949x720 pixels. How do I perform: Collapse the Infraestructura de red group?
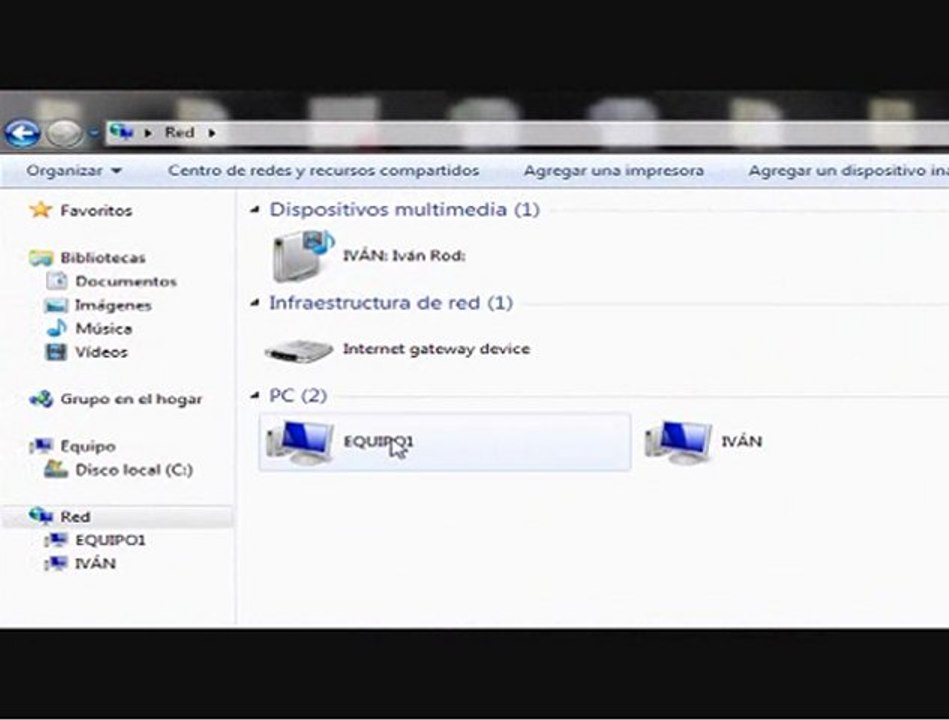click(255, 303)
